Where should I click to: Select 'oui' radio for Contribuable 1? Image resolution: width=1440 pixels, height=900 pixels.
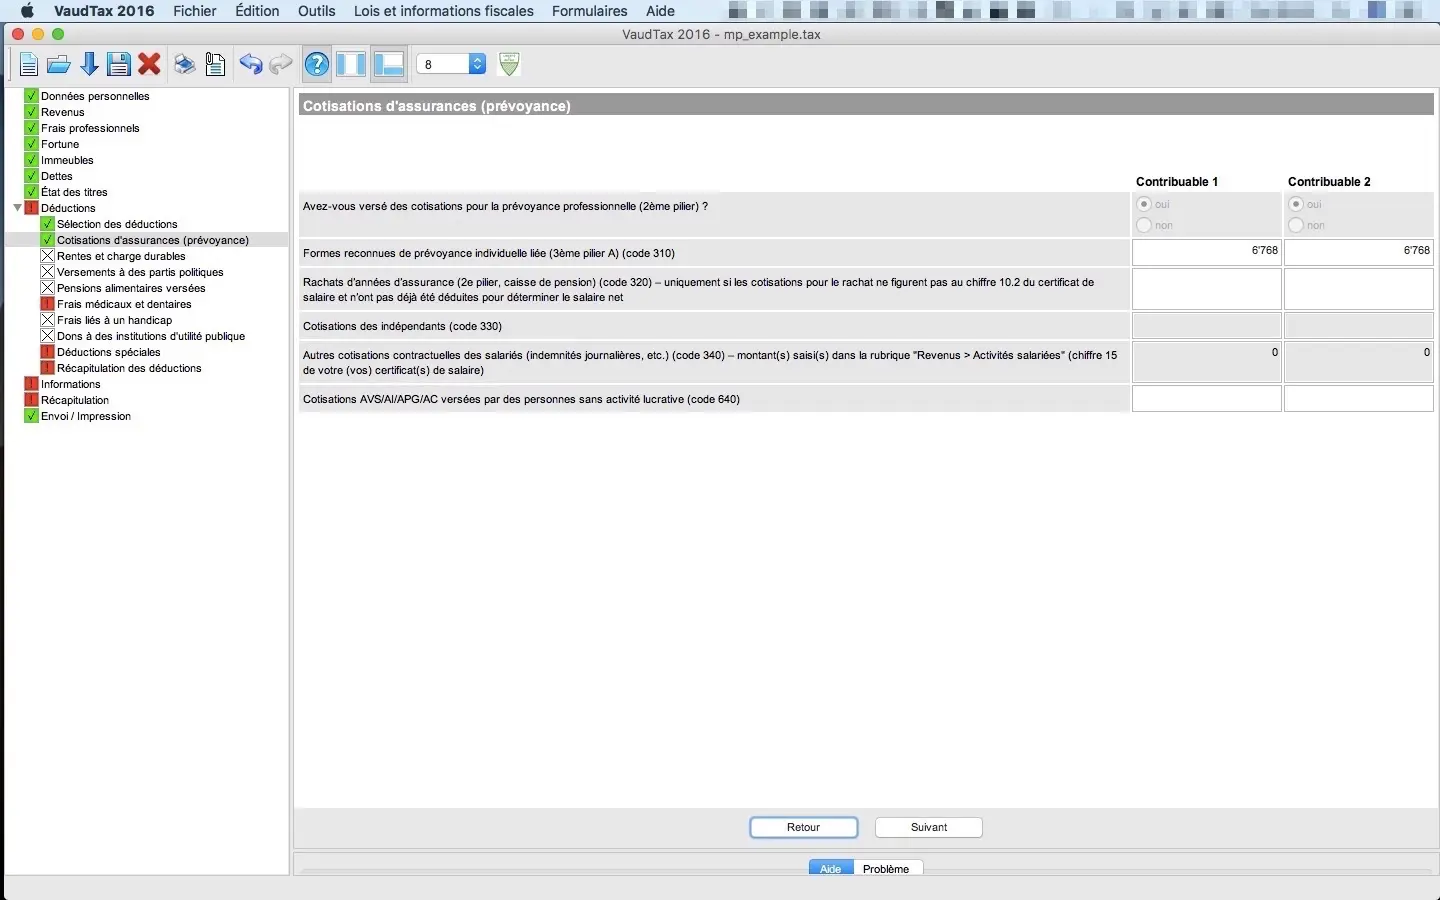[1144, 204]
